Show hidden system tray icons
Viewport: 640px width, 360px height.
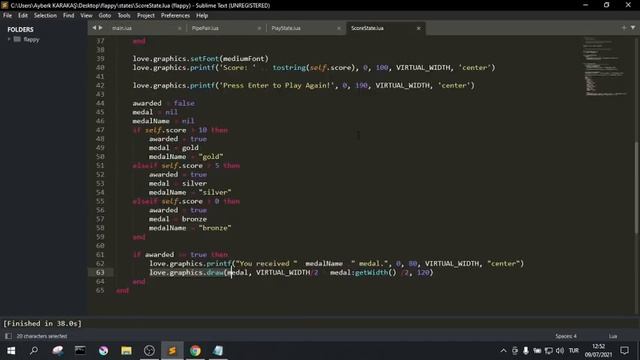point(503,351)
